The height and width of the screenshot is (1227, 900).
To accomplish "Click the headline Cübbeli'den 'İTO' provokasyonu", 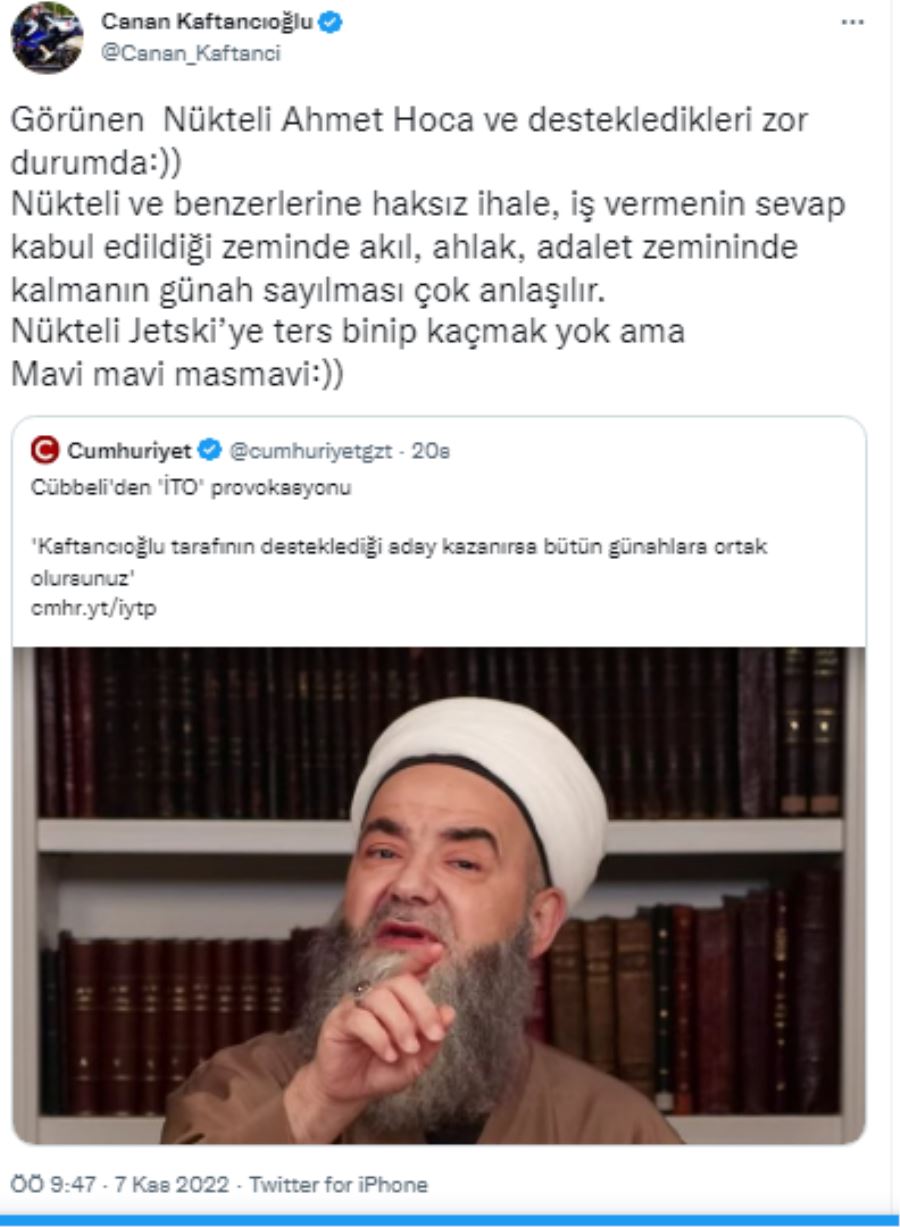I will click(x=191, y=489).
